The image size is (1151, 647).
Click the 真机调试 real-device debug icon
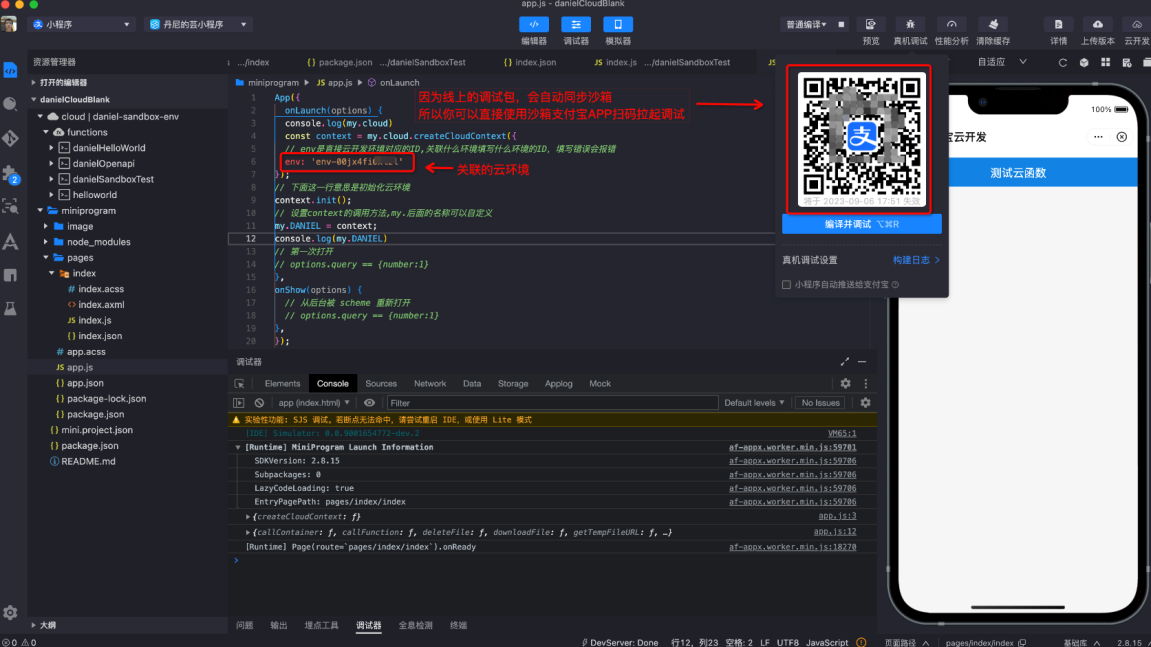click(909, 24)
